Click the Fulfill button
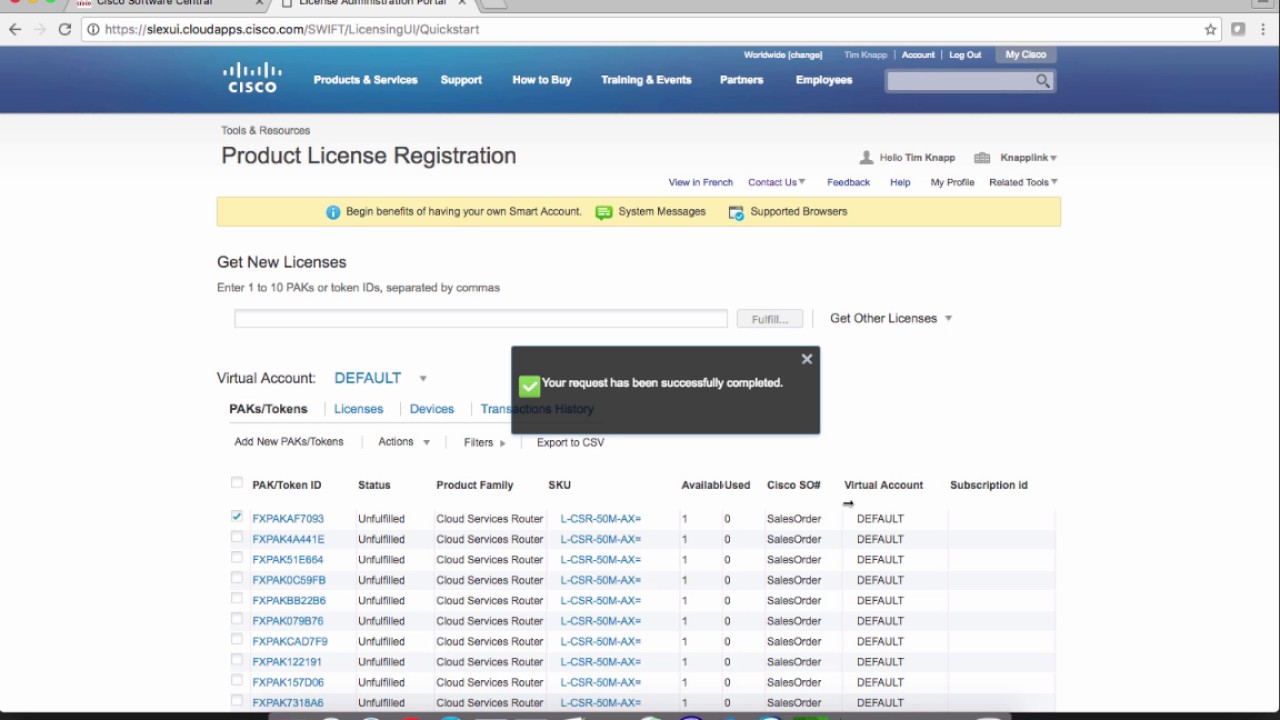 point(770,319)
